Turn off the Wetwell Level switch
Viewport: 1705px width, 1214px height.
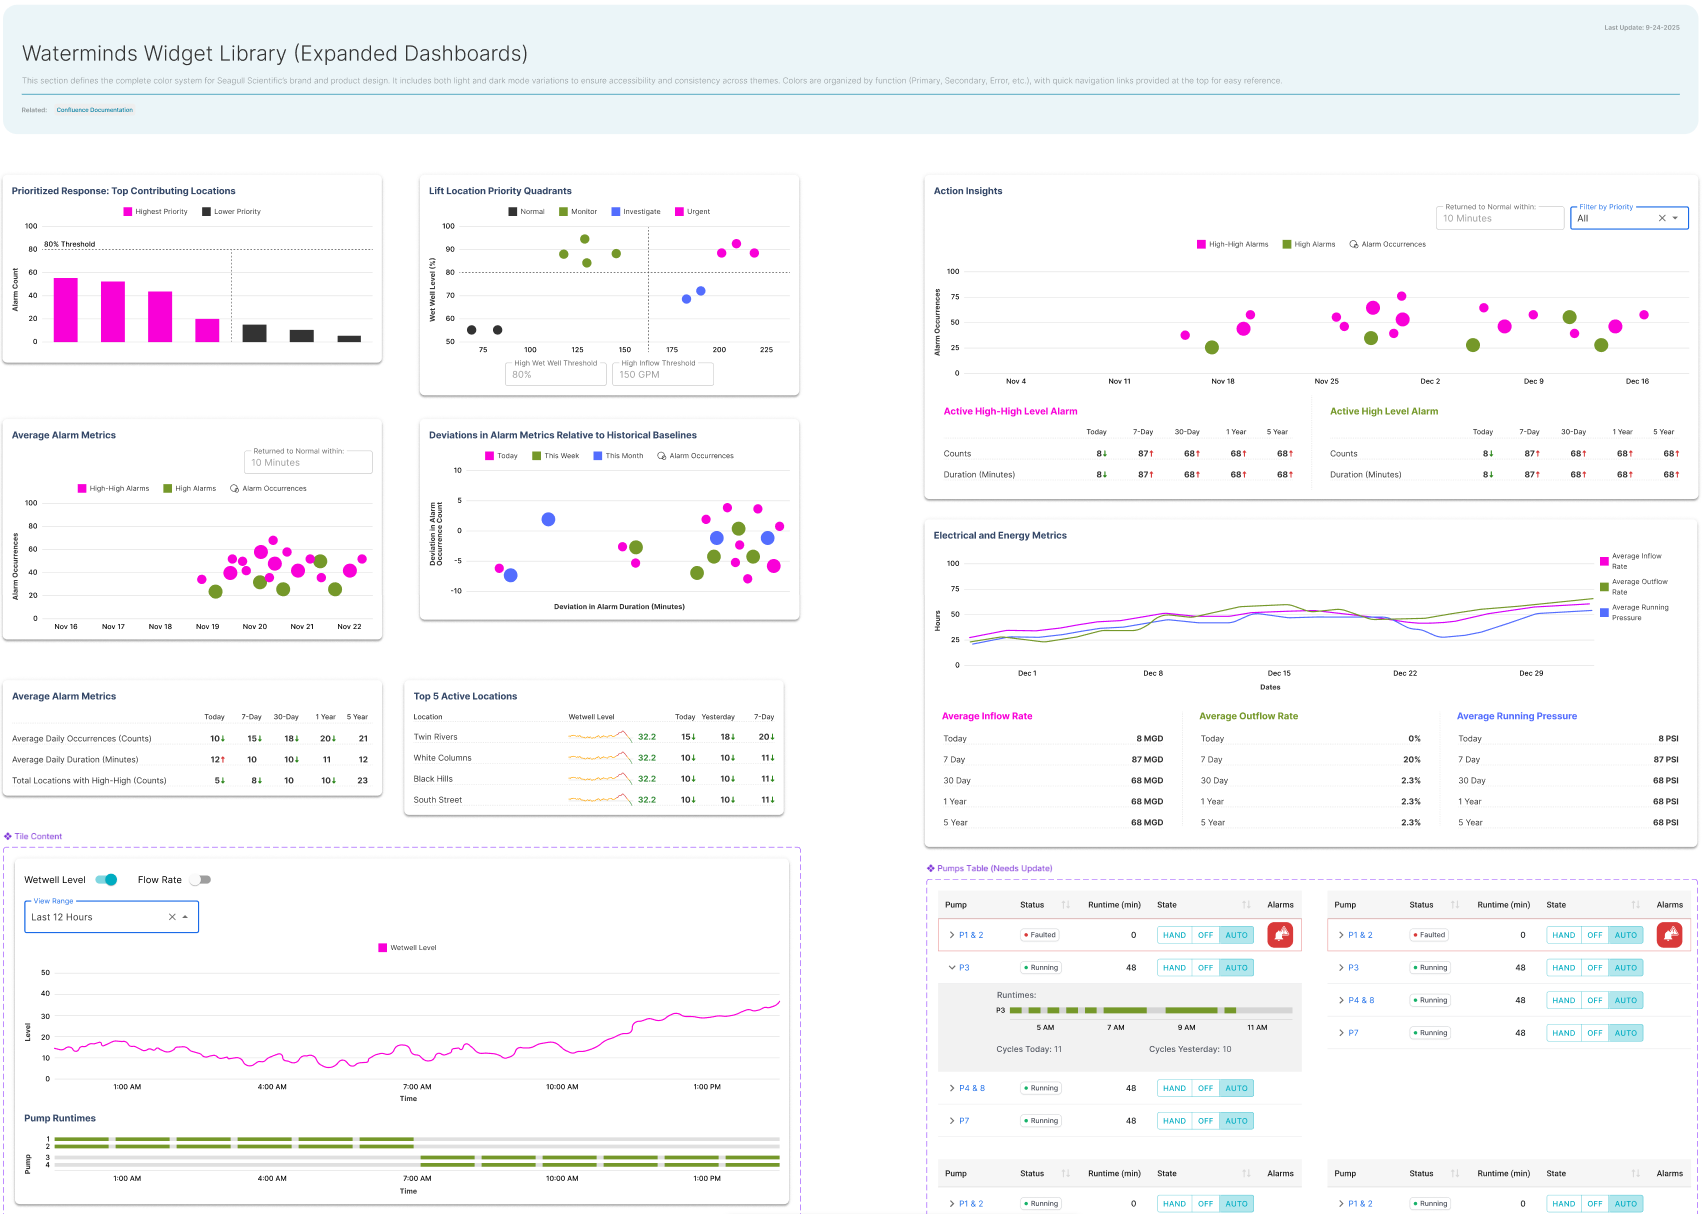point(107,880)
